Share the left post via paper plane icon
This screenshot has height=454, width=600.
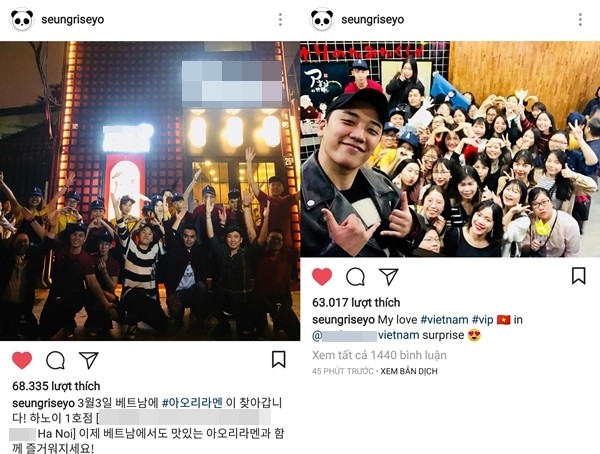pyautogui.click(x=89, y=360)
